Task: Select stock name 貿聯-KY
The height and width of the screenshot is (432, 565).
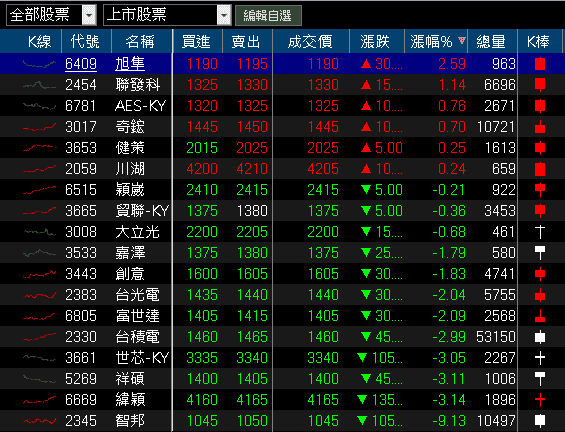Action: [142, 211]
